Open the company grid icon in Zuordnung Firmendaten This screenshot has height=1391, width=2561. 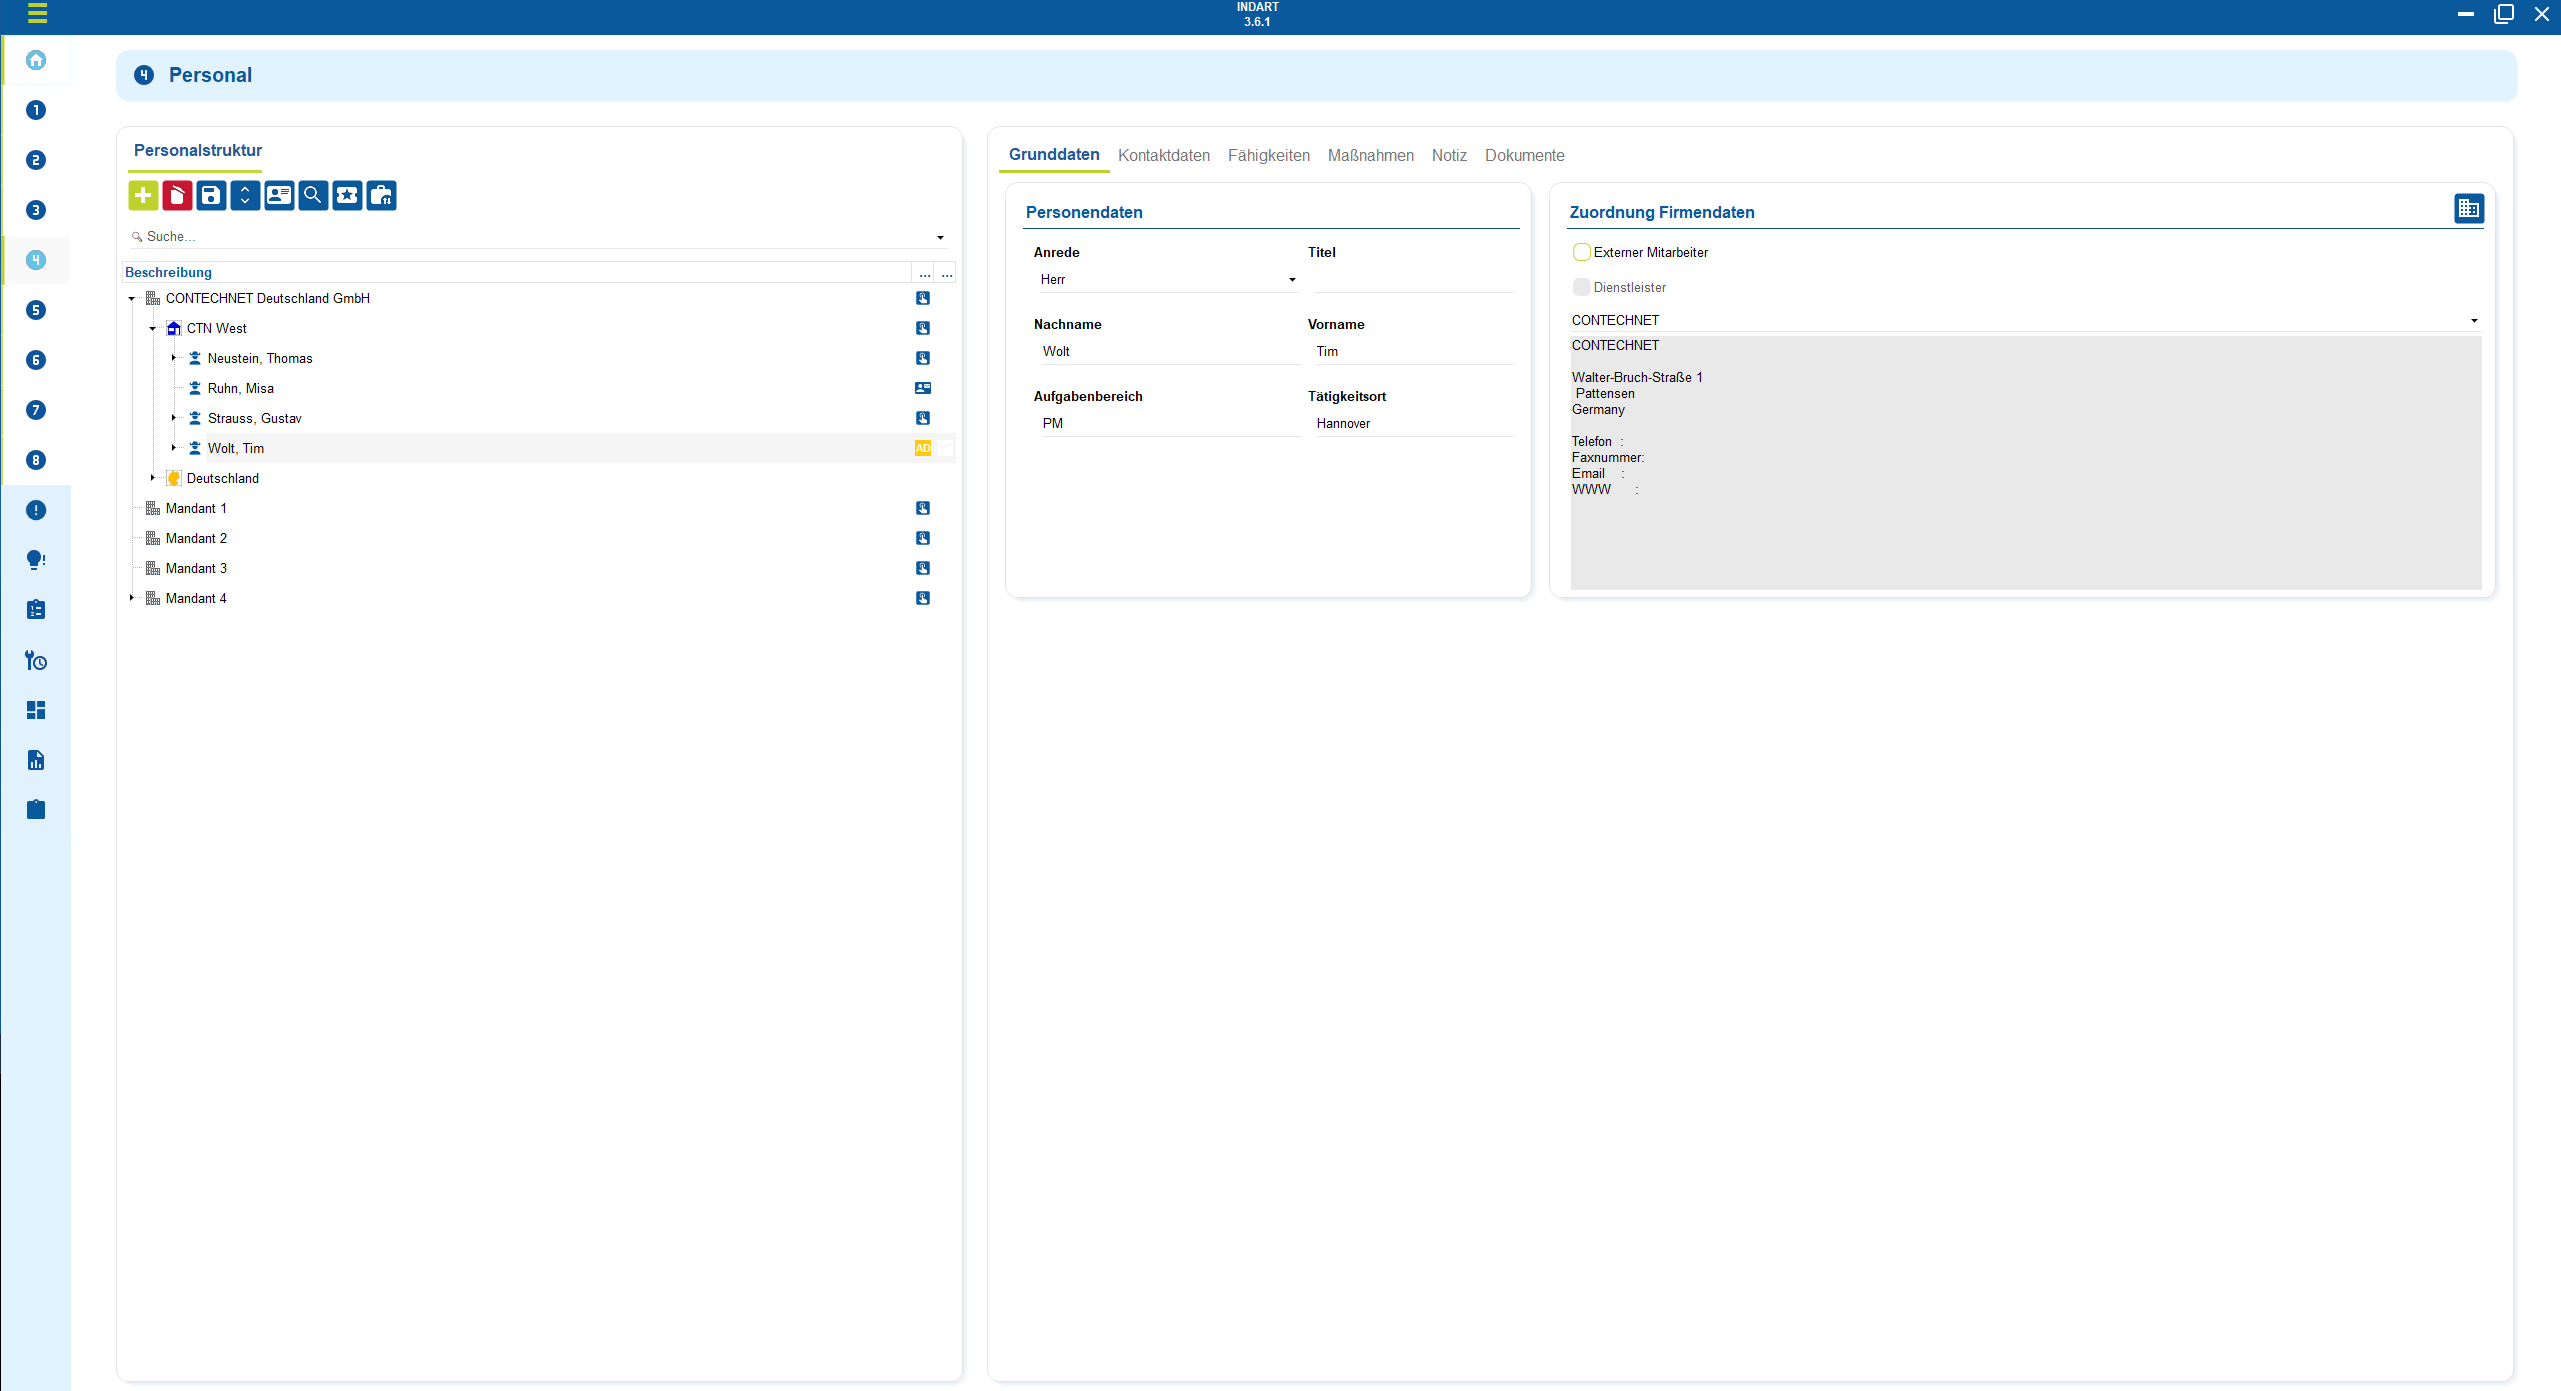point(2468,209)
